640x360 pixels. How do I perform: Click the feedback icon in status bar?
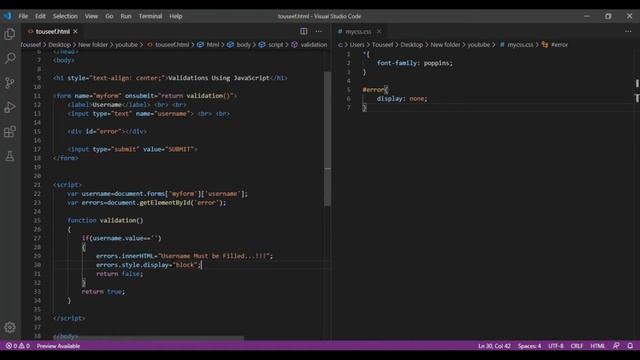(616, 346)
